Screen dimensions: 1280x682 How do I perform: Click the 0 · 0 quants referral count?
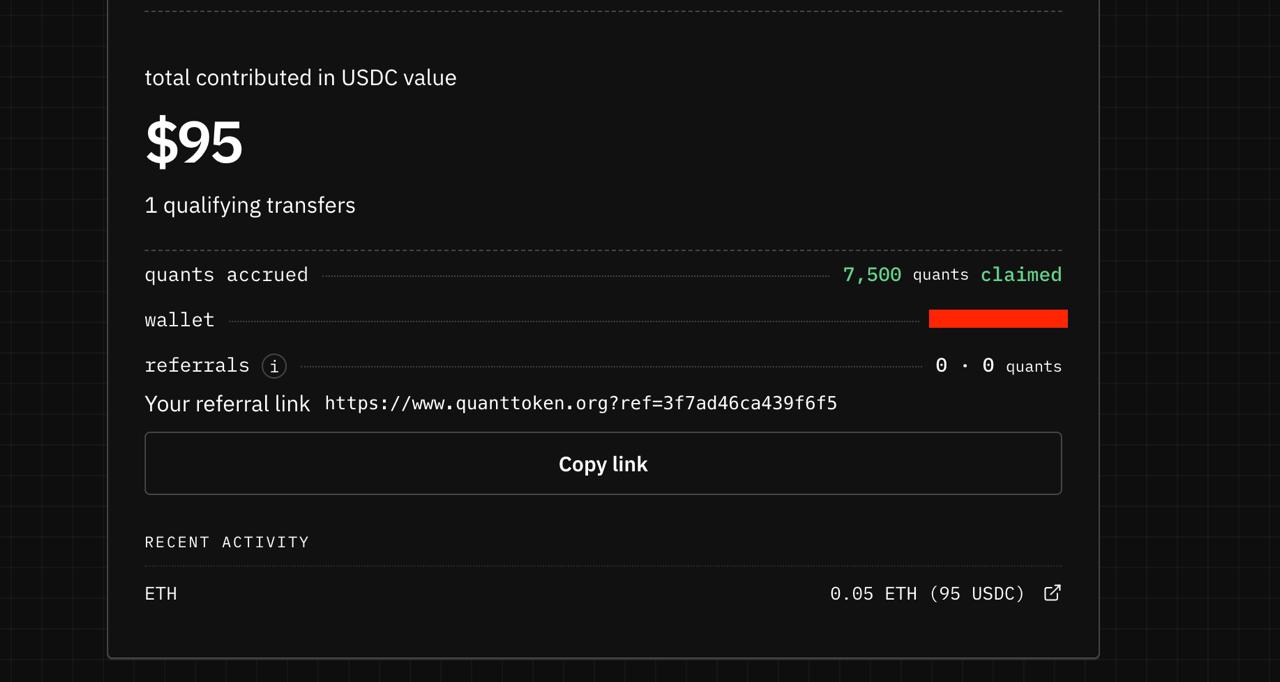point(998,366)
